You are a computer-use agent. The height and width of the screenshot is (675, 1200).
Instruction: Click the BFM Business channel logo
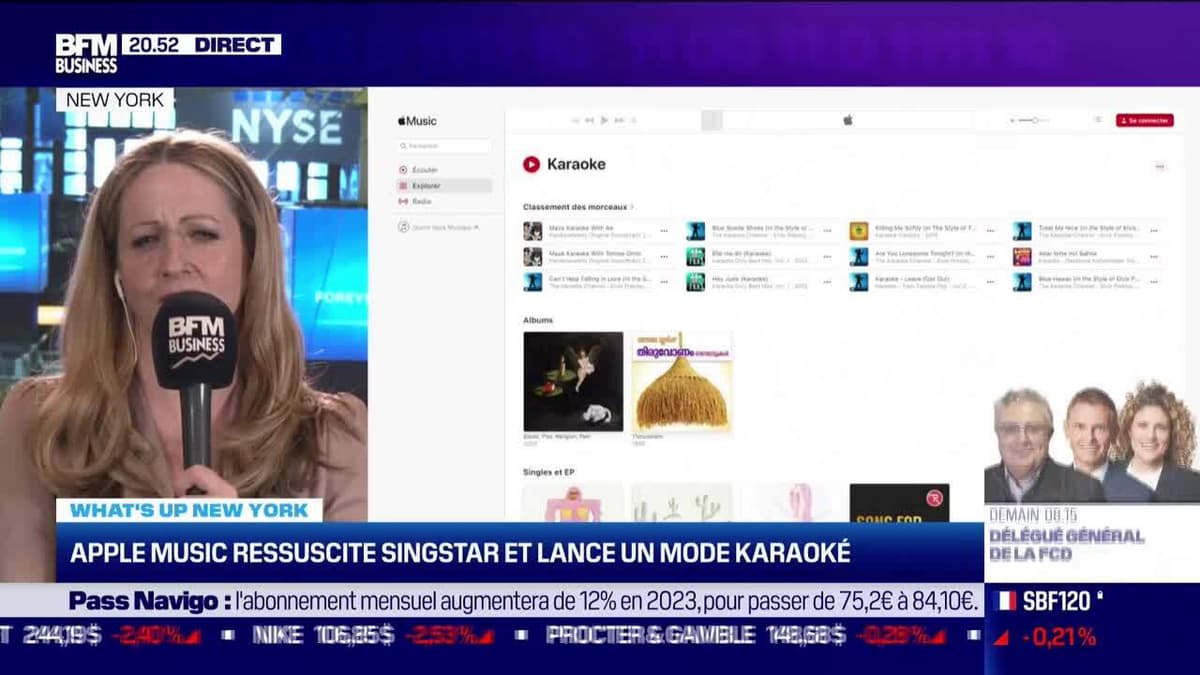point(86,53)
